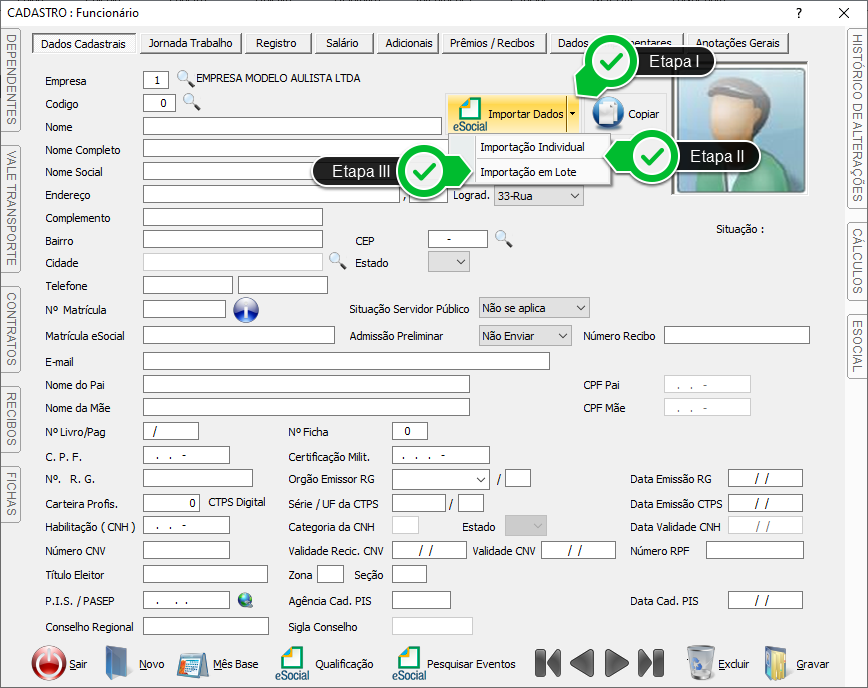Open the Registro tab
The height and width of the screenshot is (688, 868).
point(276,43)
